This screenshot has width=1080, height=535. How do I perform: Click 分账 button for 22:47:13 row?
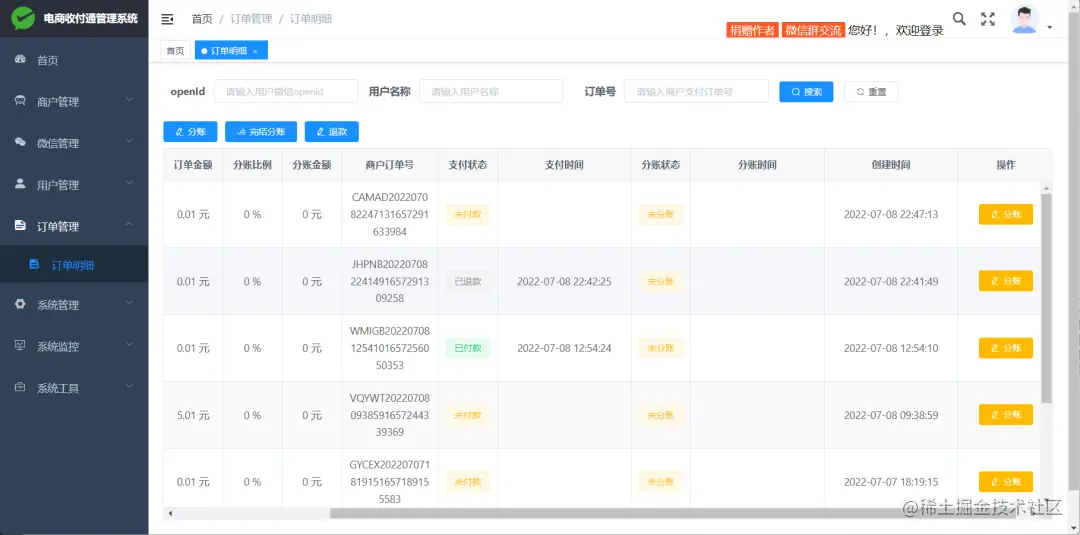point(1006,214)
